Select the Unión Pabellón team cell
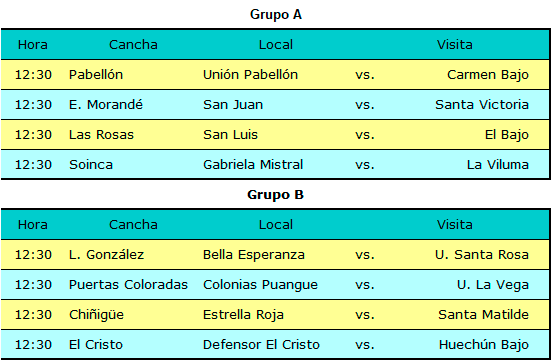Screen dimensions: 551x360 point(251,75)
